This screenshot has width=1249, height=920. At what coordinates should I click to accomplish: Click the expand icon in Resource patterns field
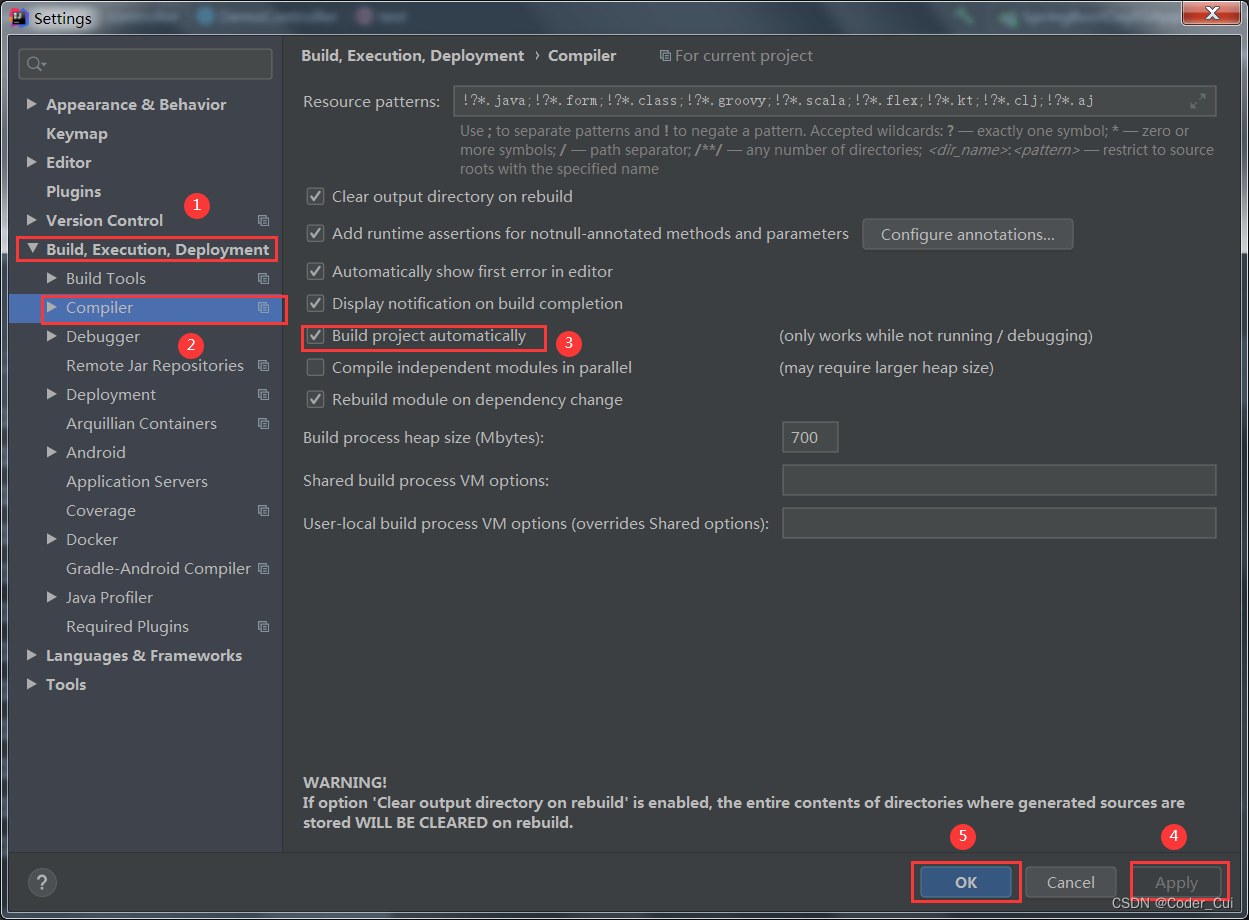(1198, 101)
